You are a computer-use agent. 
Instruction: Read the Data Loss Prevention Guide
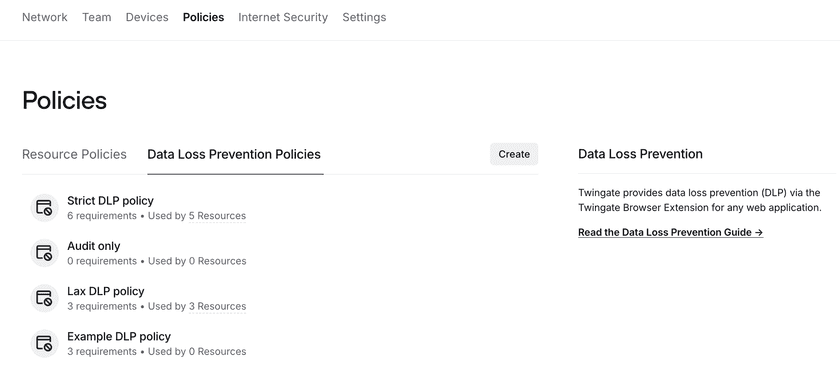671,232
